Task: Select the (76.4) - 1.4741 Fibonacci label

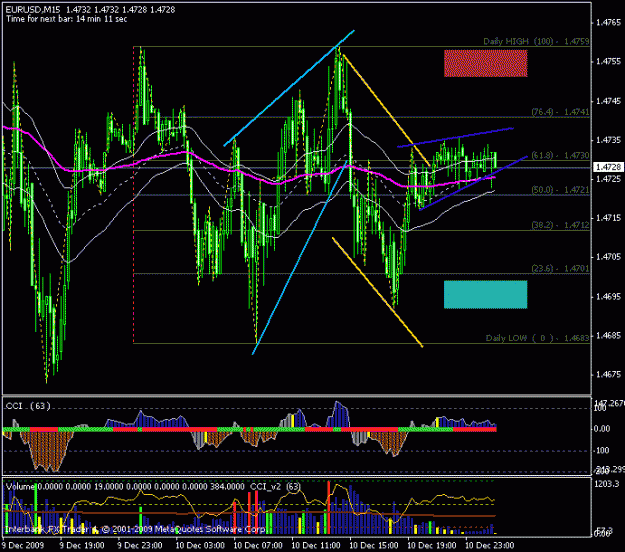Action: (560, 112)
